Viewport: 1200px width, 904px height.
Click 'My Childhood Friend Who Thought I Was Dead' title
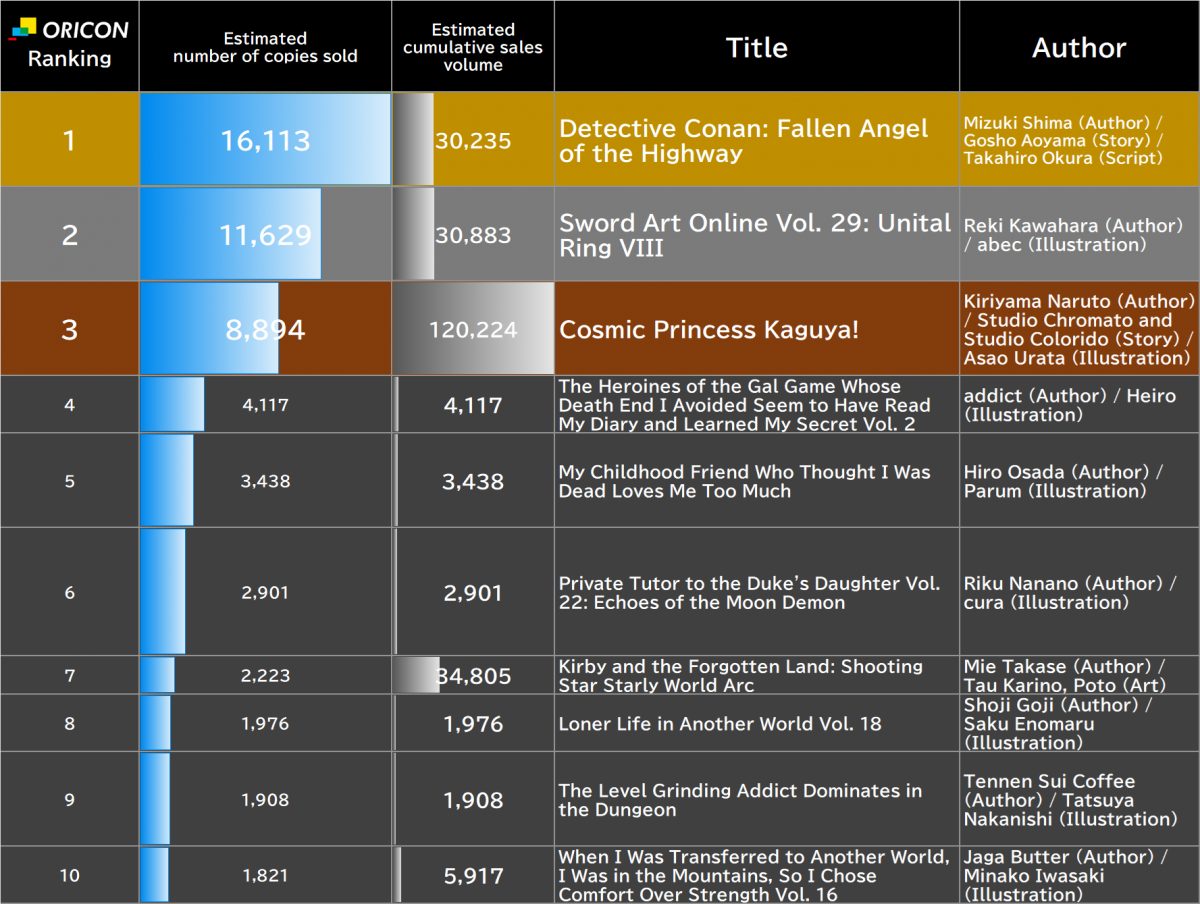(744, 481)
